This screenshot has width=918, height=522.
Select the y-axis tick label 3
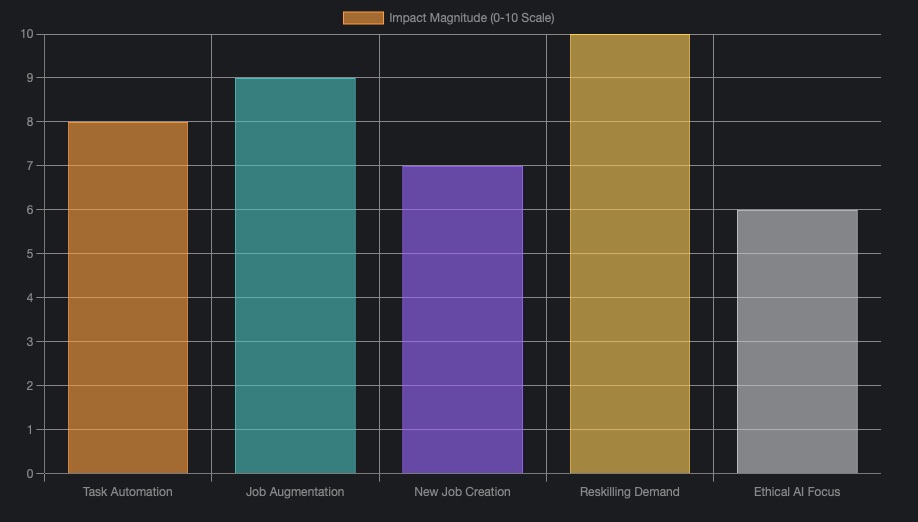29,342
